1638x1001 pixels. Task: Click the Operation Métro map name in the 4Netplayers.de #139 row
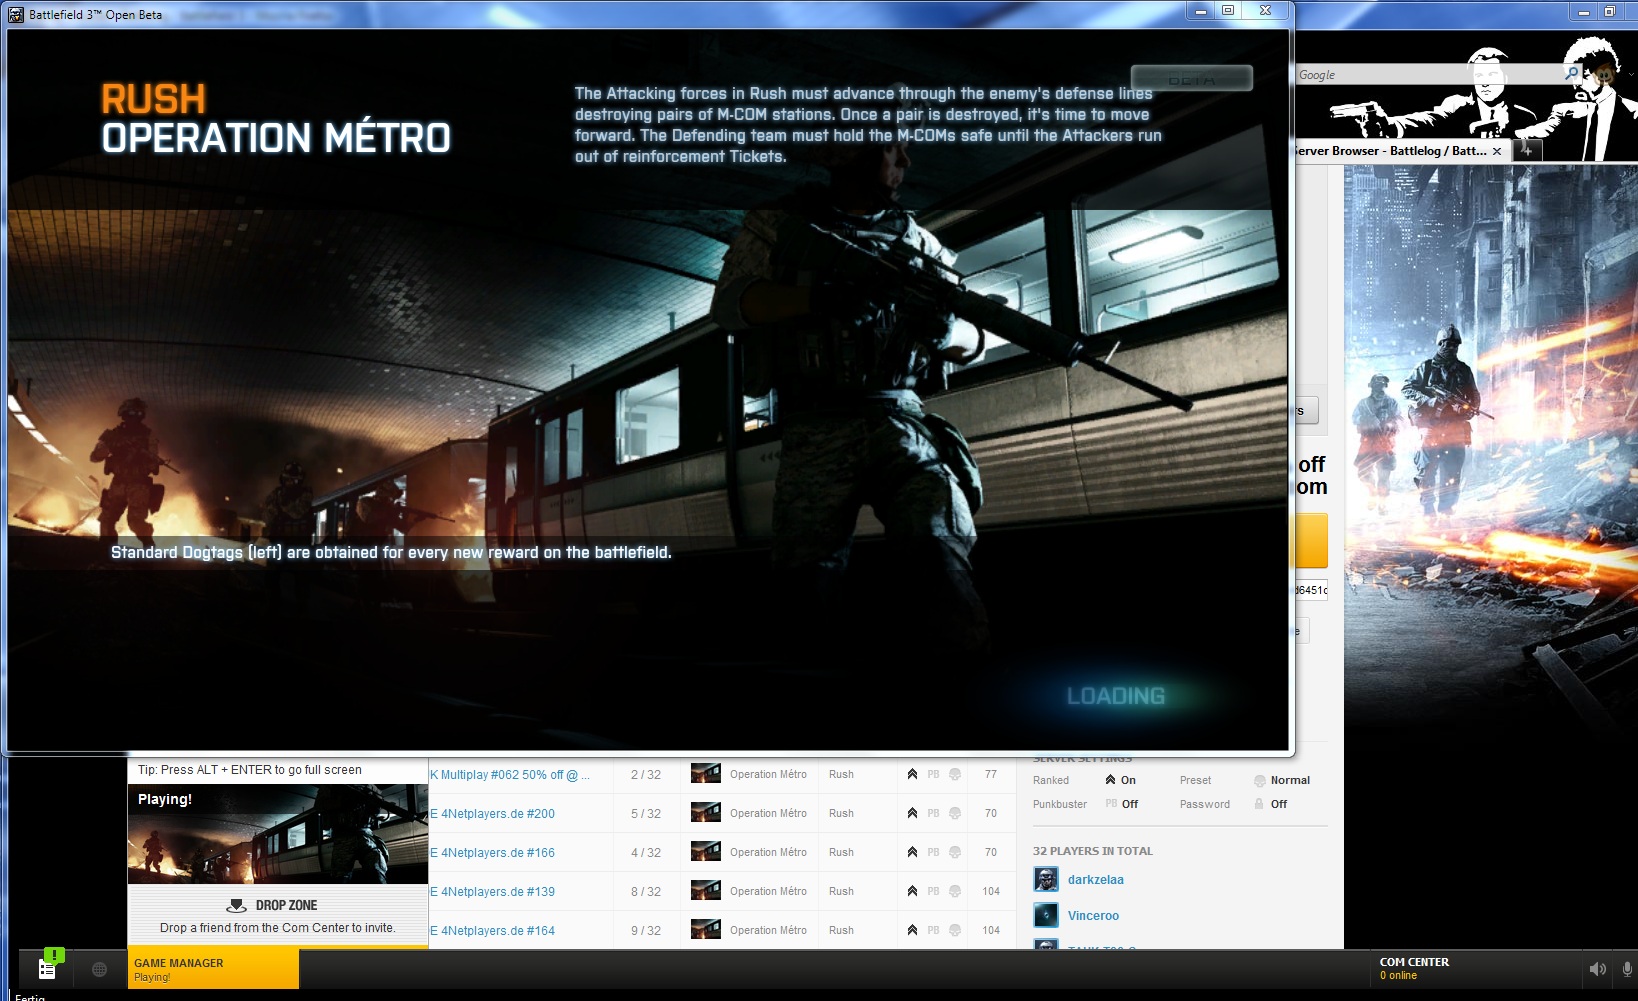pos(768,892)
